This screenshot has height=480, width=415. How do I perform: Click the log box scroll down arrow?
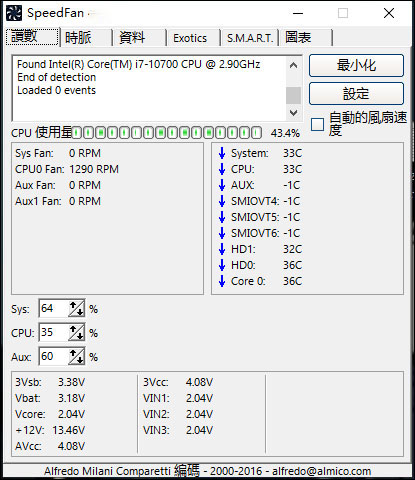(x=293, y=113)
